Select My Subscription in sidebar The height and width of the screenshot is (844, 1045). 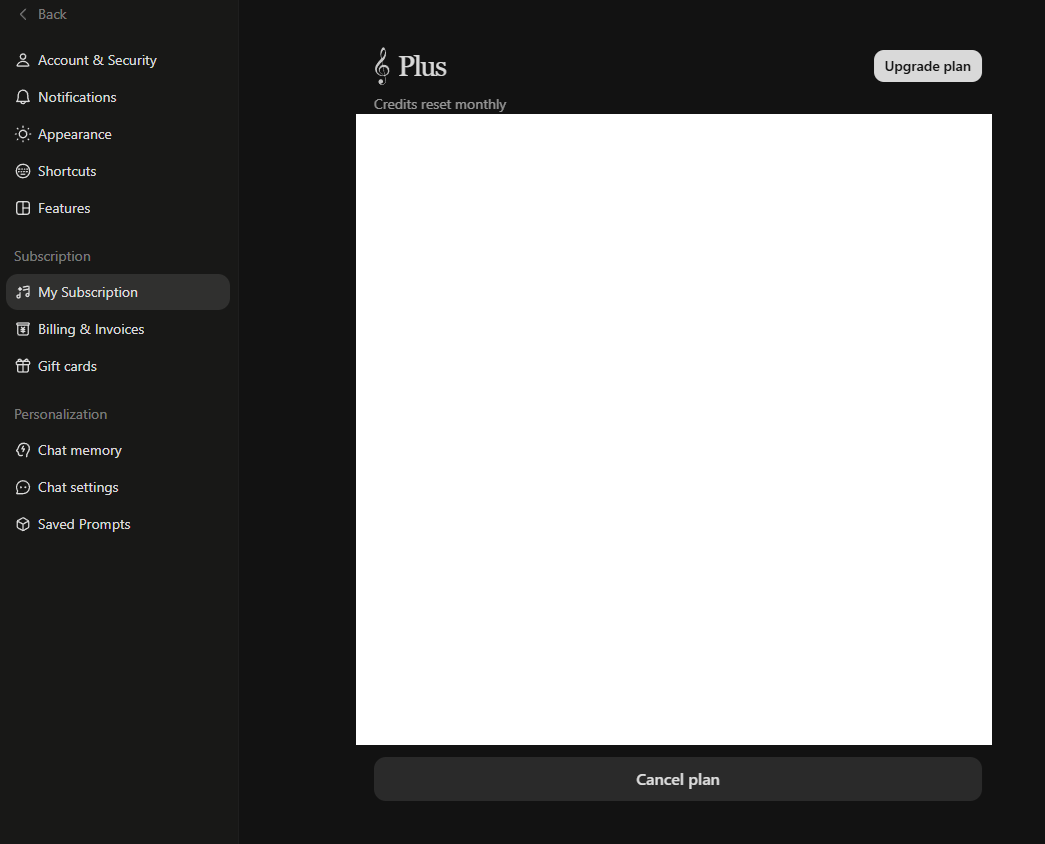[x=118, y=292]
